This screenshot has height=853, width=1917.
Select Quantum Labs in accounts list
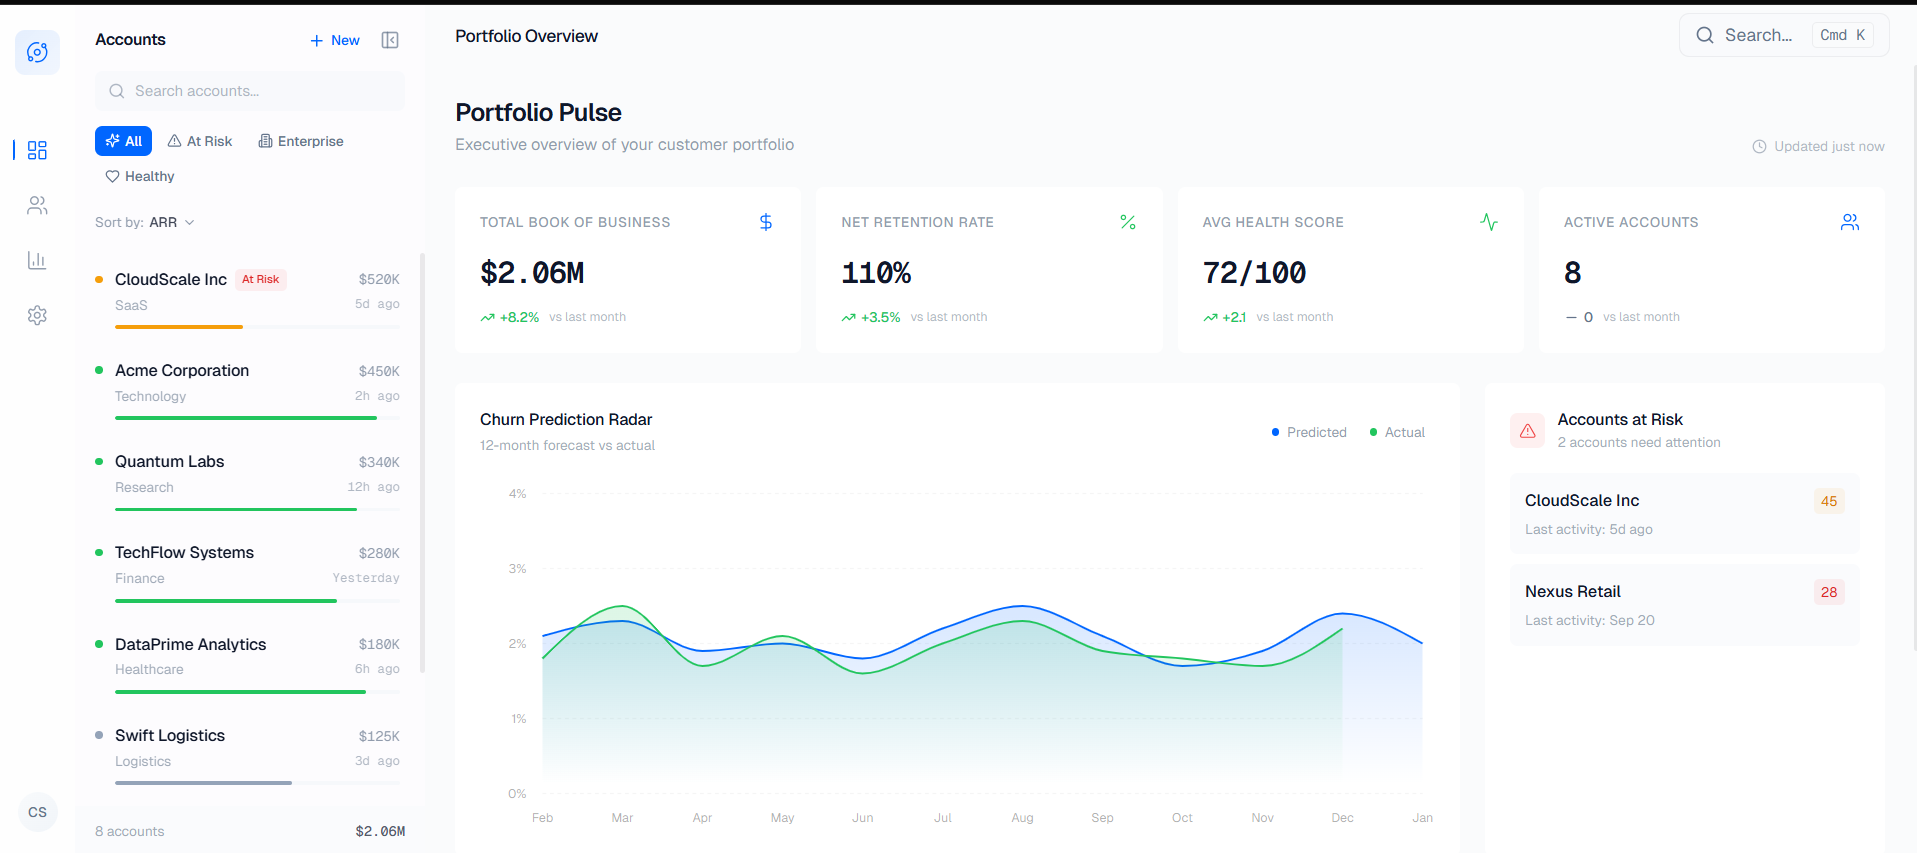[x=248, y=483]
